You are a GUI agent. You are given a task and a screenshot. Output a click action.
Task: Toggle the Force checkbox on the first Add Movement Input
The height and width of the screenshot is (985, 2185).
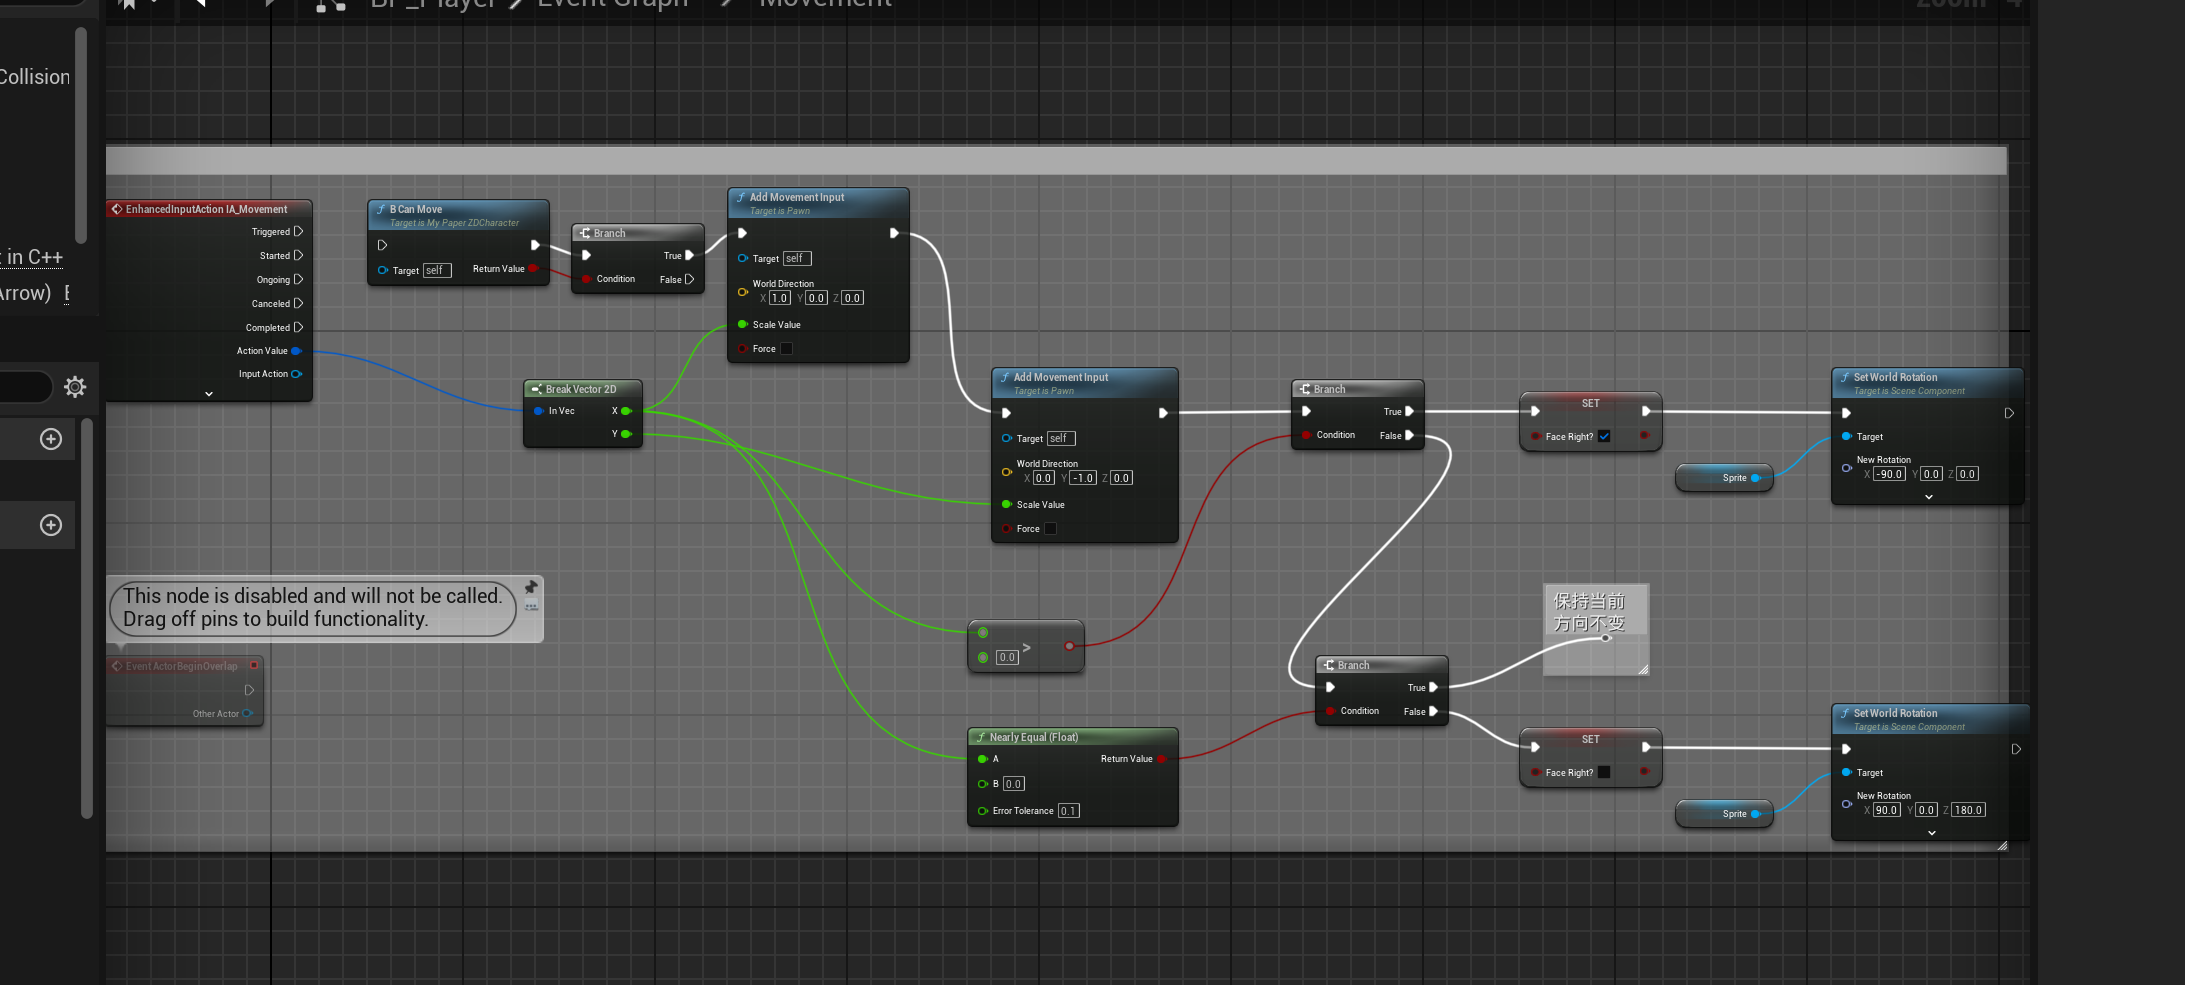point(786,349)
